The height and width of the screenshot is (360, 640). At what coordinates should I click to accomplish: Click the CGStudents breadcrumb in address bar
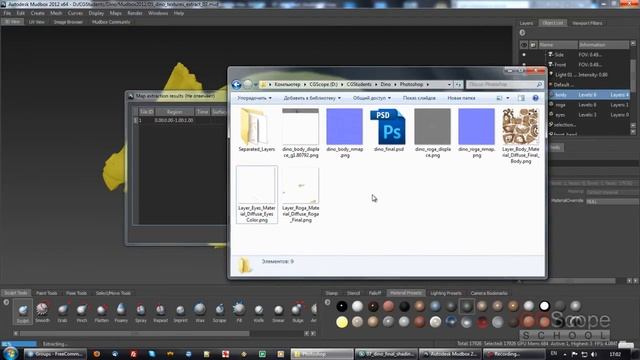[359, 84]
